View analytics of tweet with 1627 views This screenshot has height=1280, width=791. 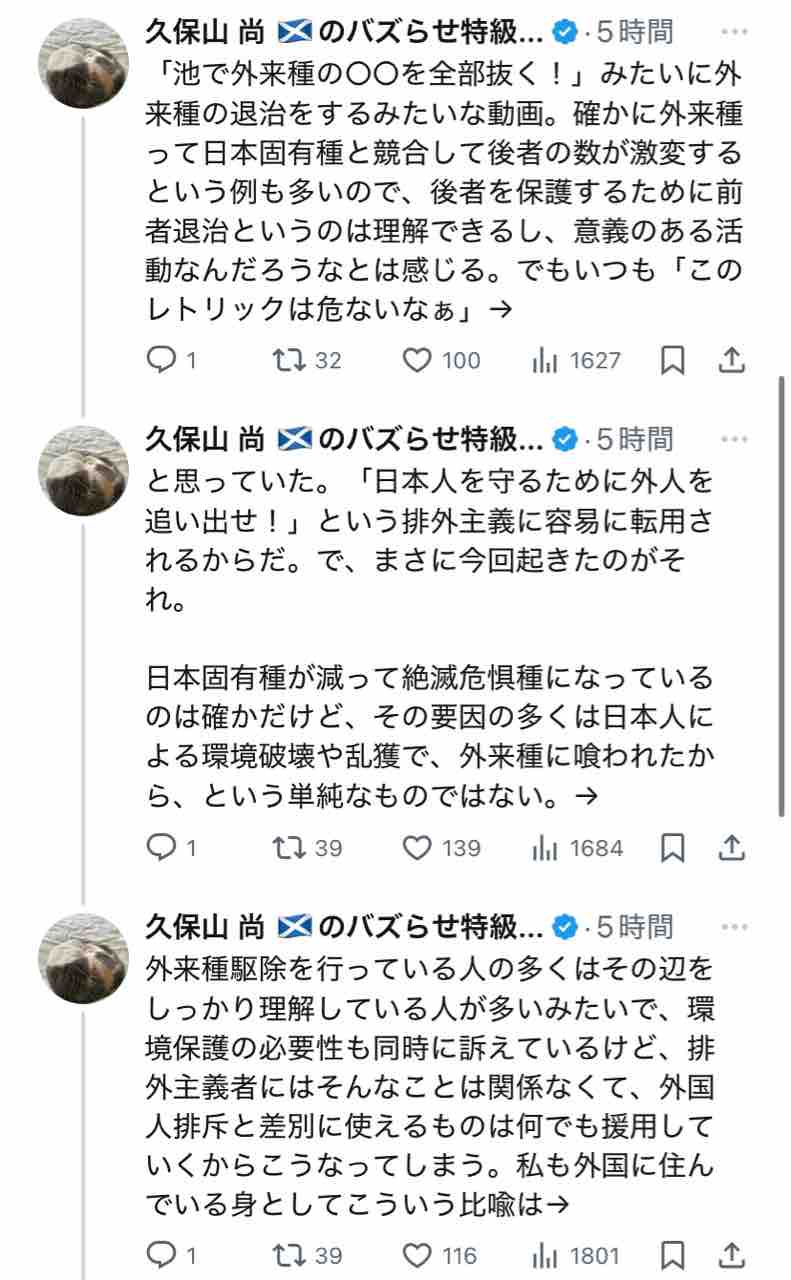click(545, 360)
